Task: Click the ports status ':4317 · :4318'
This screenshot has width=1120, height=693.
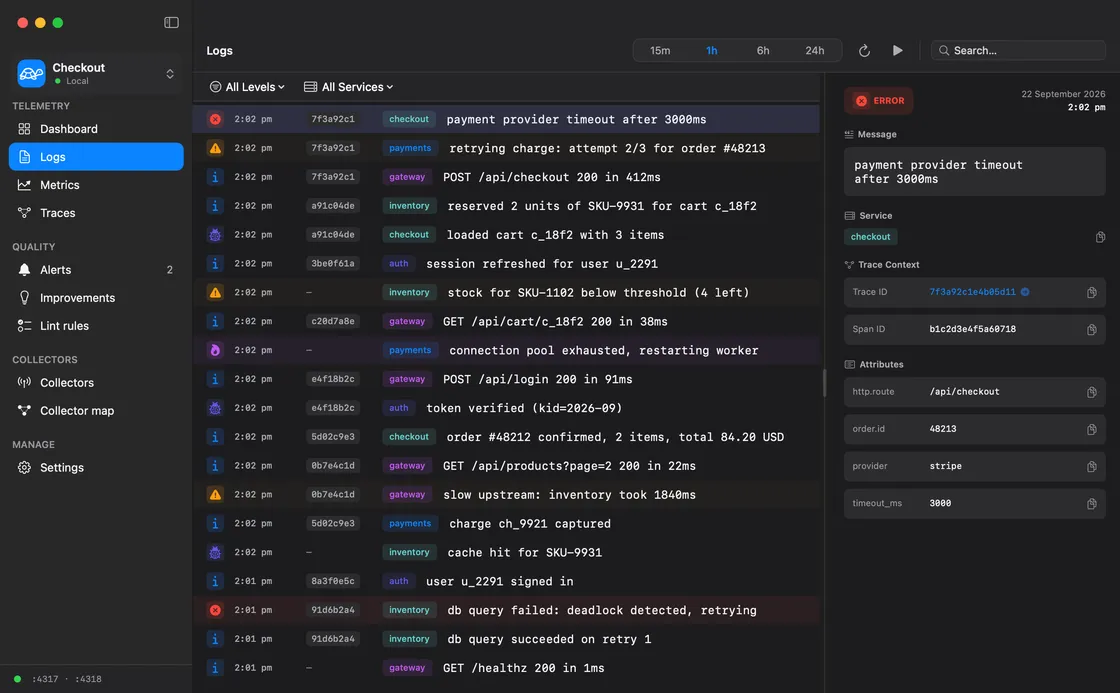Action: [x=66, y=679]
